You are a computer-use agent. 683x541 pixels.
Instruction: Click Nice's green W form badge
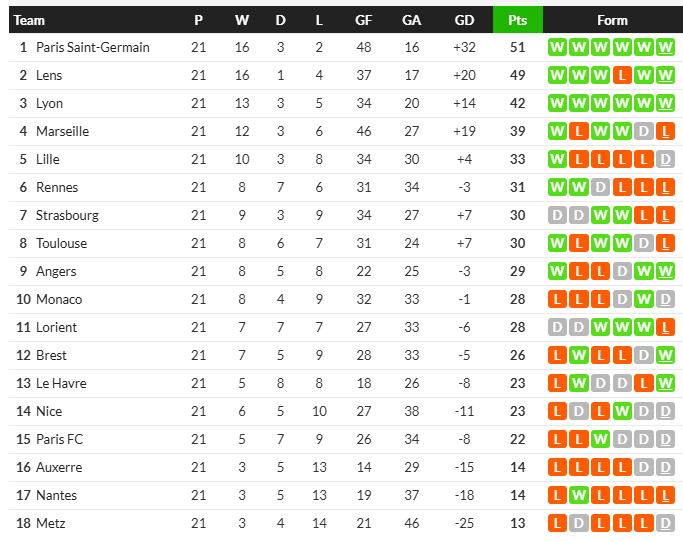tap(622, 411)
